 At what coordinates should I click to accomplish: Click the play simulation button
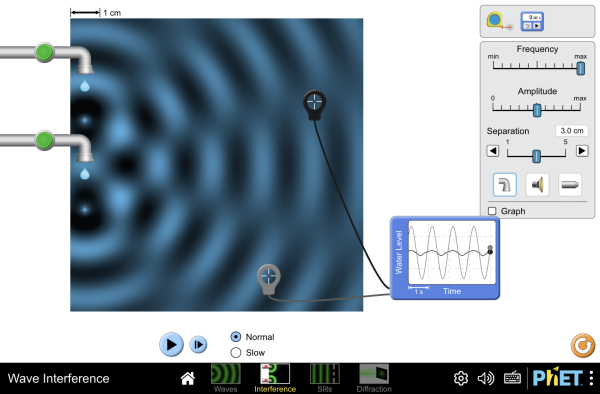tap(171, 345)
